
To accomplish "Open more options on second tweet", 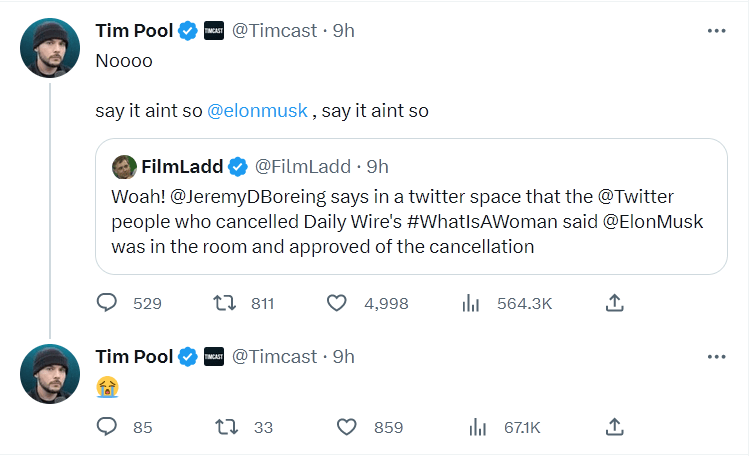I will [716, 356].
